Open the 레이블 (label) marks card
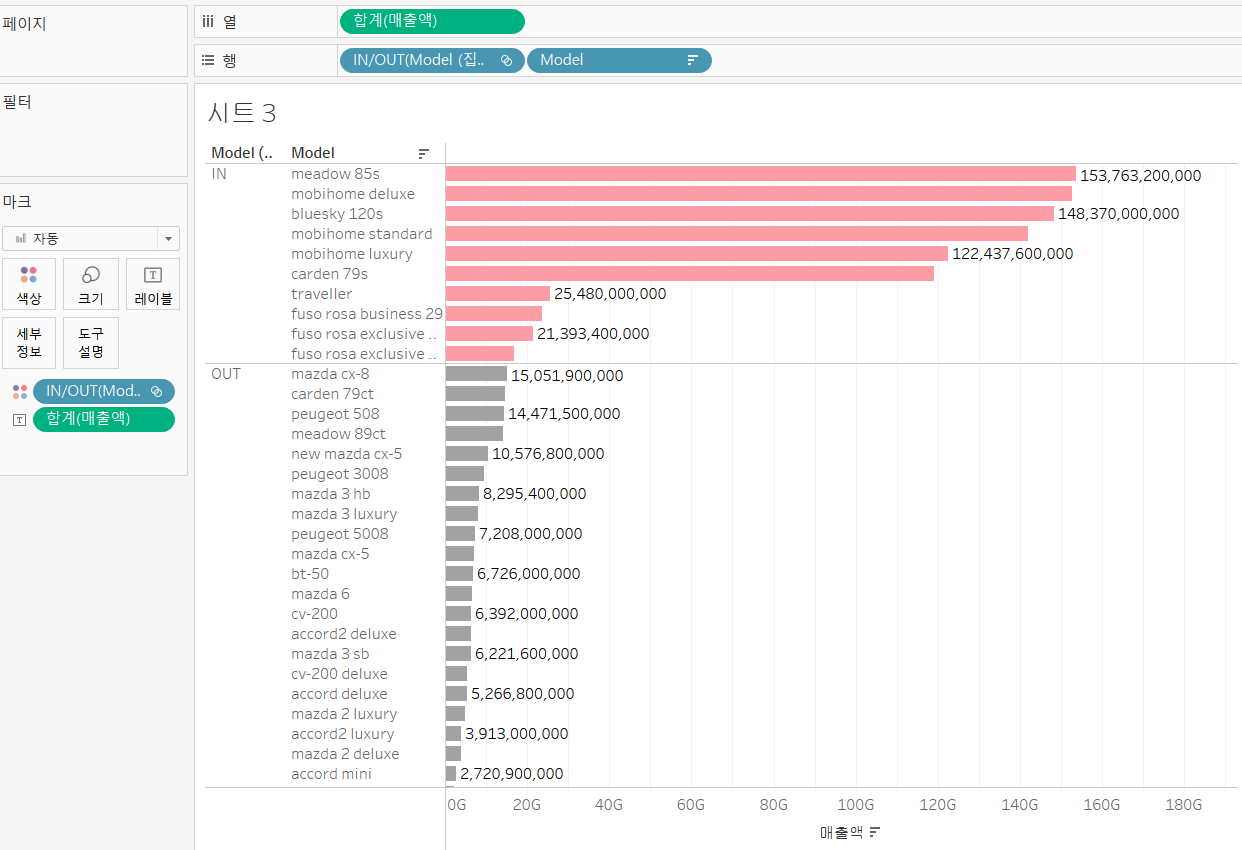This screenshot has height=850, width=1242. coord(153,284)
